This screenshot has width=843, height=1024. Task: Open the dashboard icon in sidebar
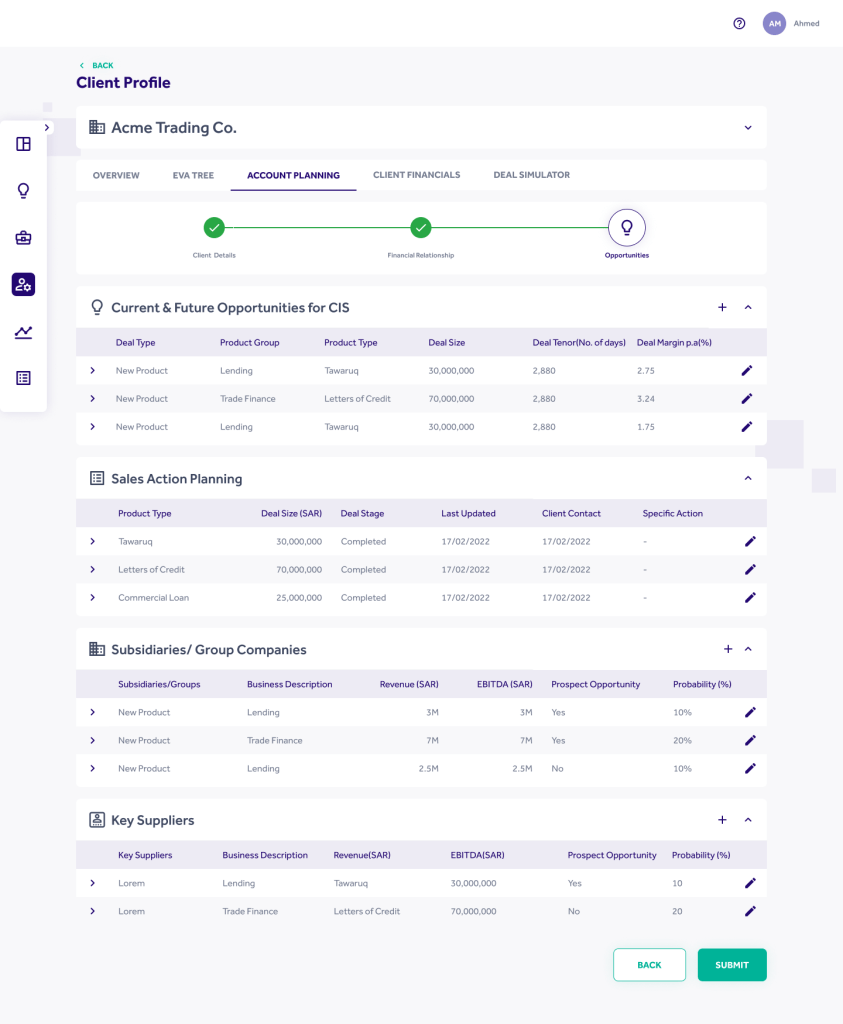pos(24,144)
